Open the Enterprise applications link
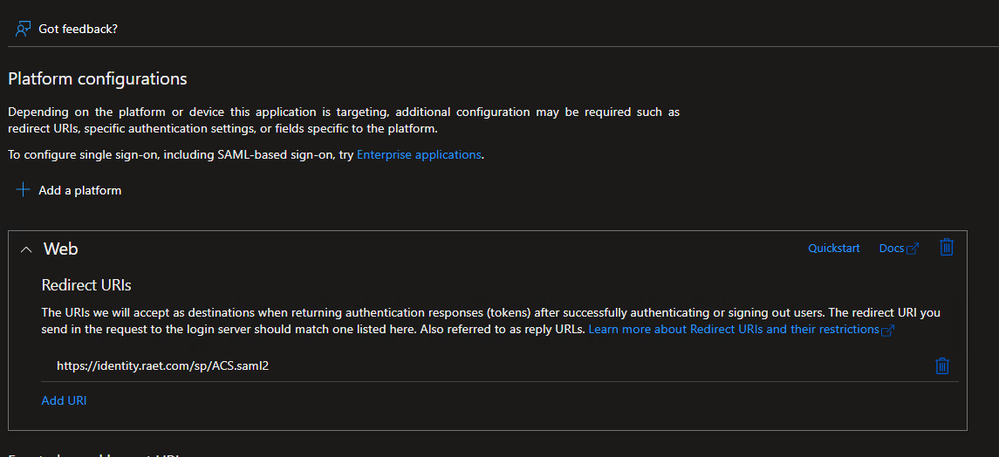The width and height of the screenshot is (999, 457). click(x=419, y=155)
